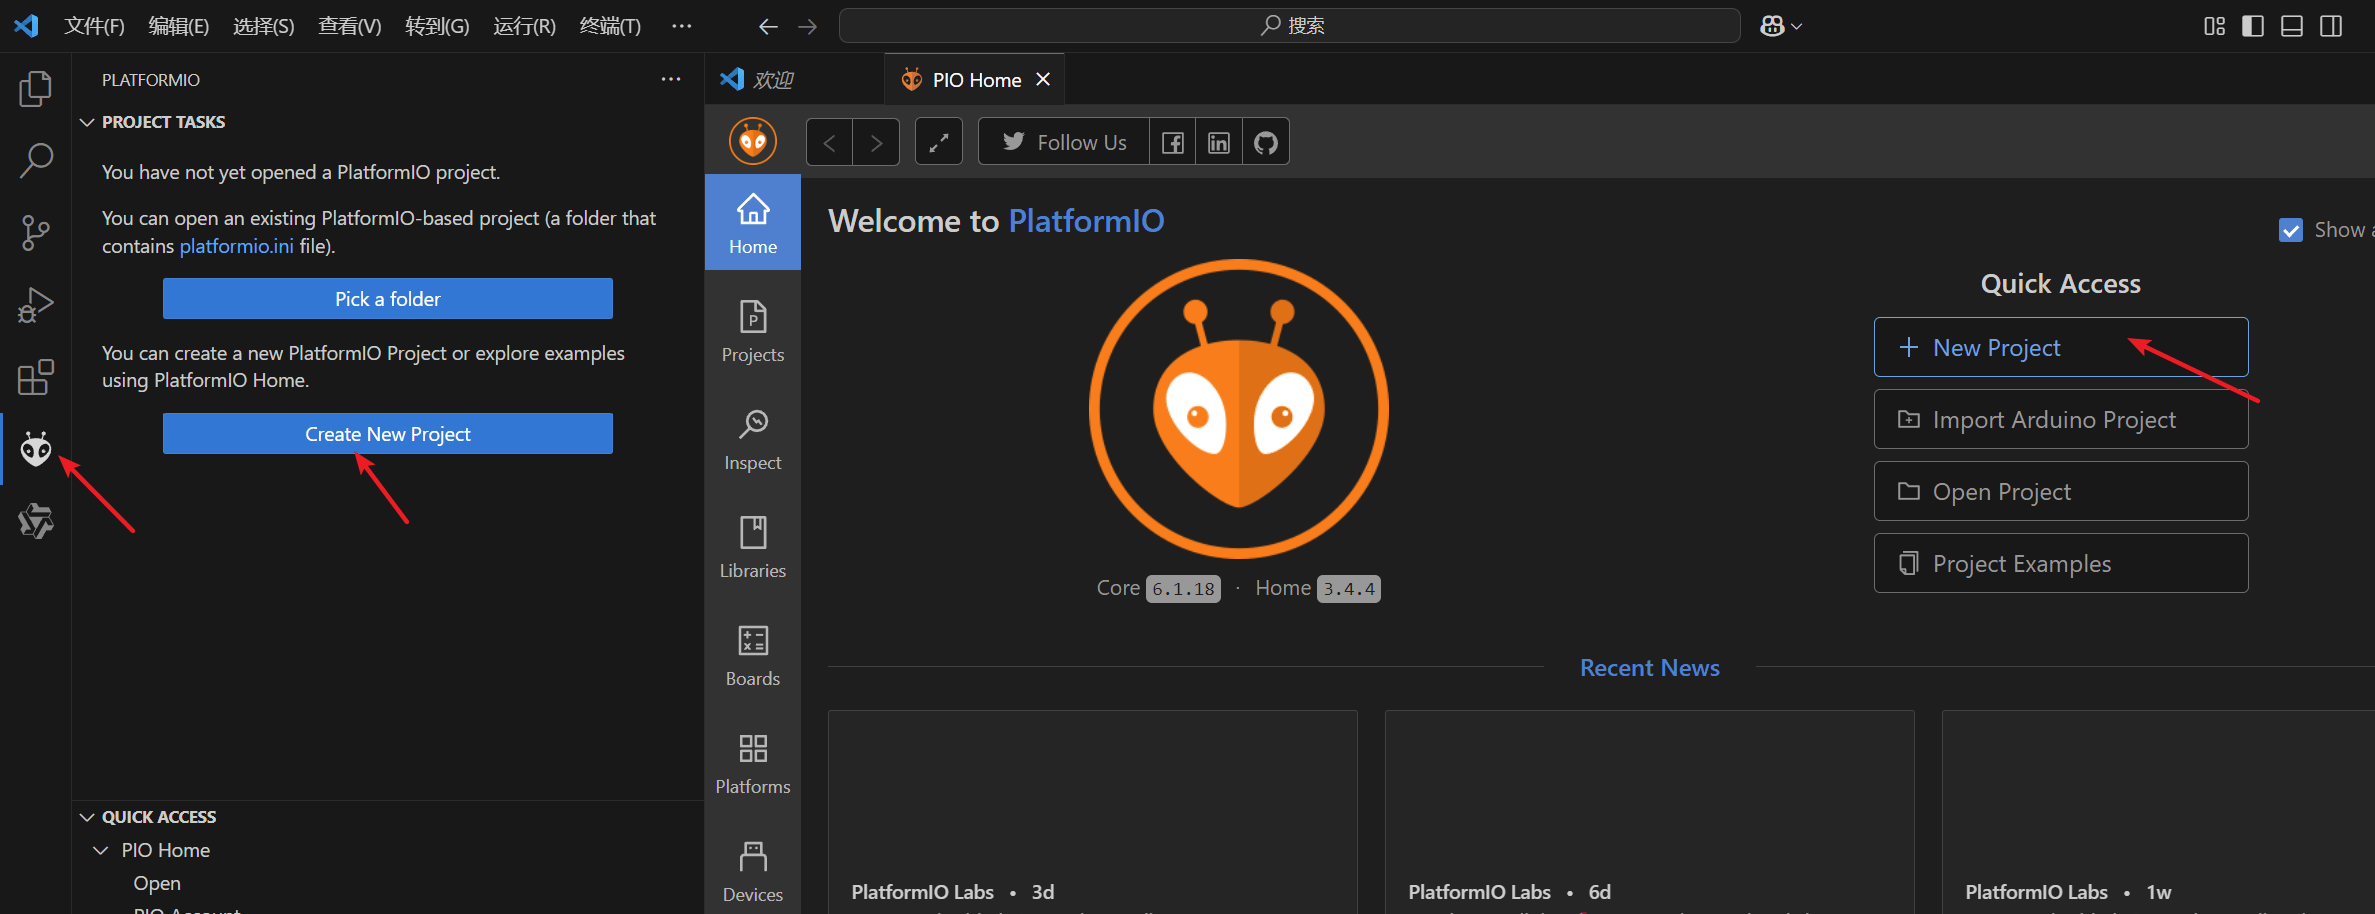Toggle the primary side bar layout button

2252,26
